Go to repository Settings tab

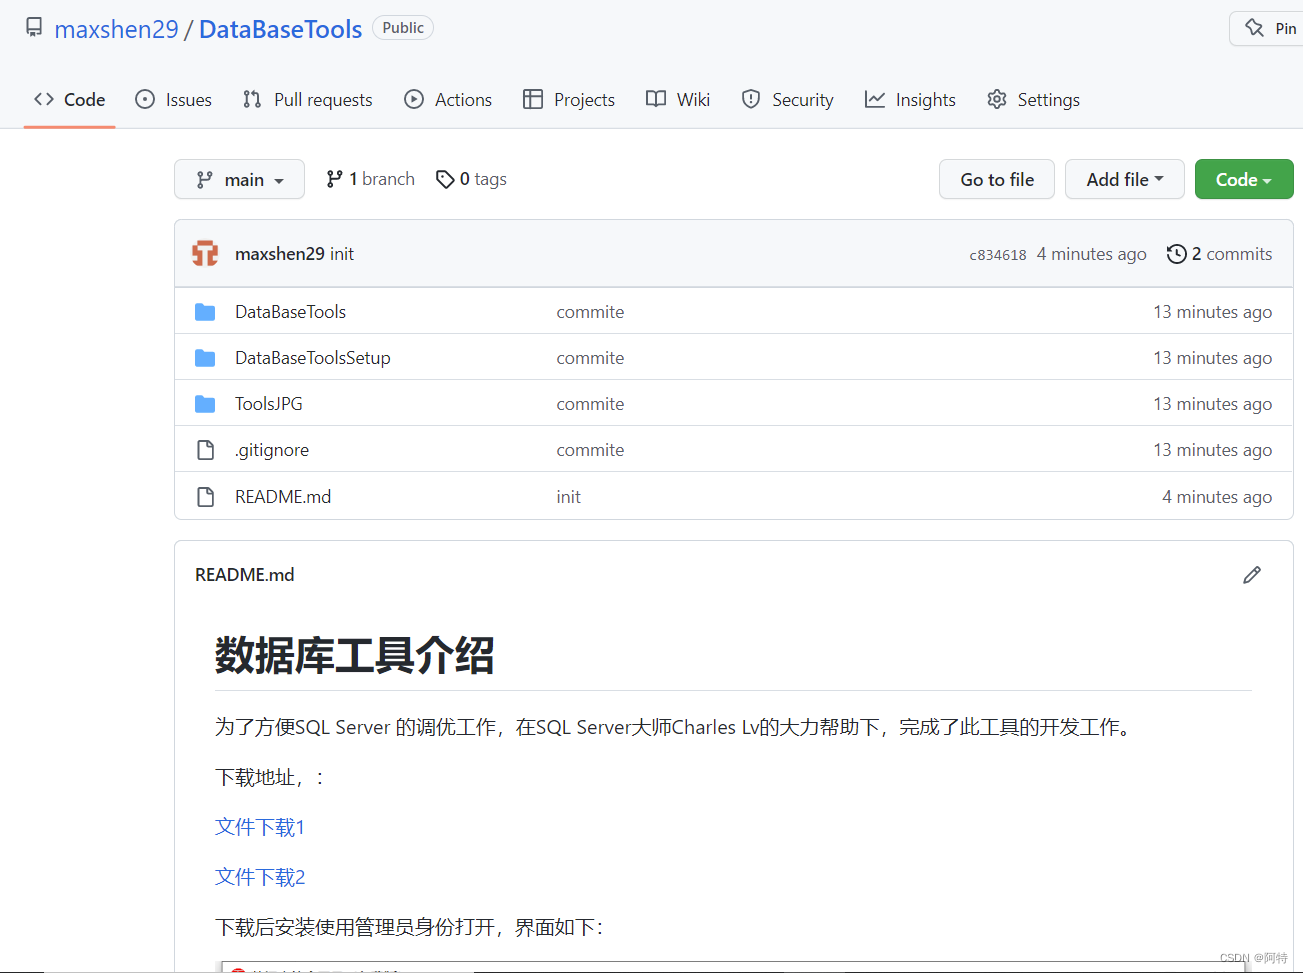coord(1033,99)
